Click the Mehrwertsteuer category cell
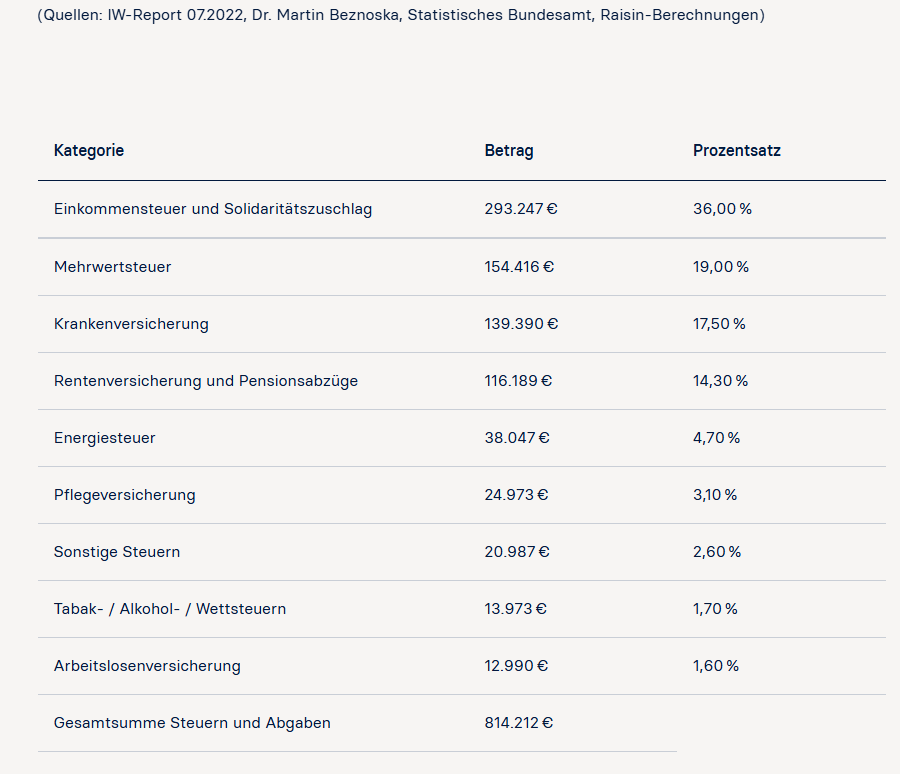This screenshot has height=774, width=900. click(112, 267)
